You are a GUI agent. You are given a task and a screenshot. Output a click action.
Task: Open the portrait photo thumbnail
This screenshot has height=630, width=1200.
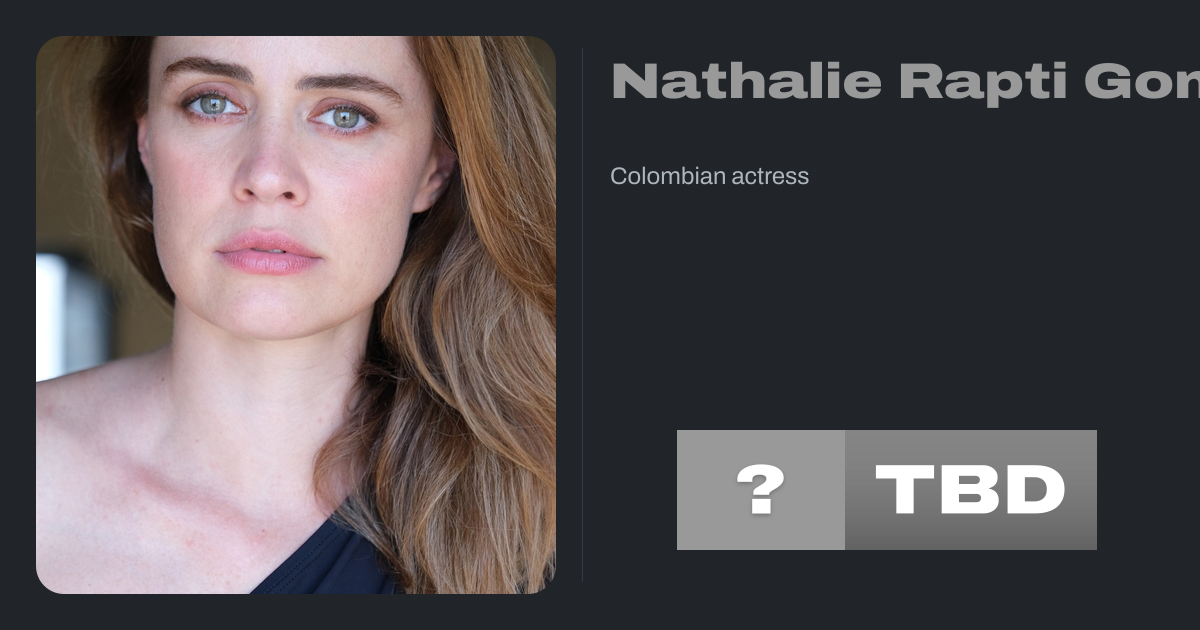click(296, 315)
